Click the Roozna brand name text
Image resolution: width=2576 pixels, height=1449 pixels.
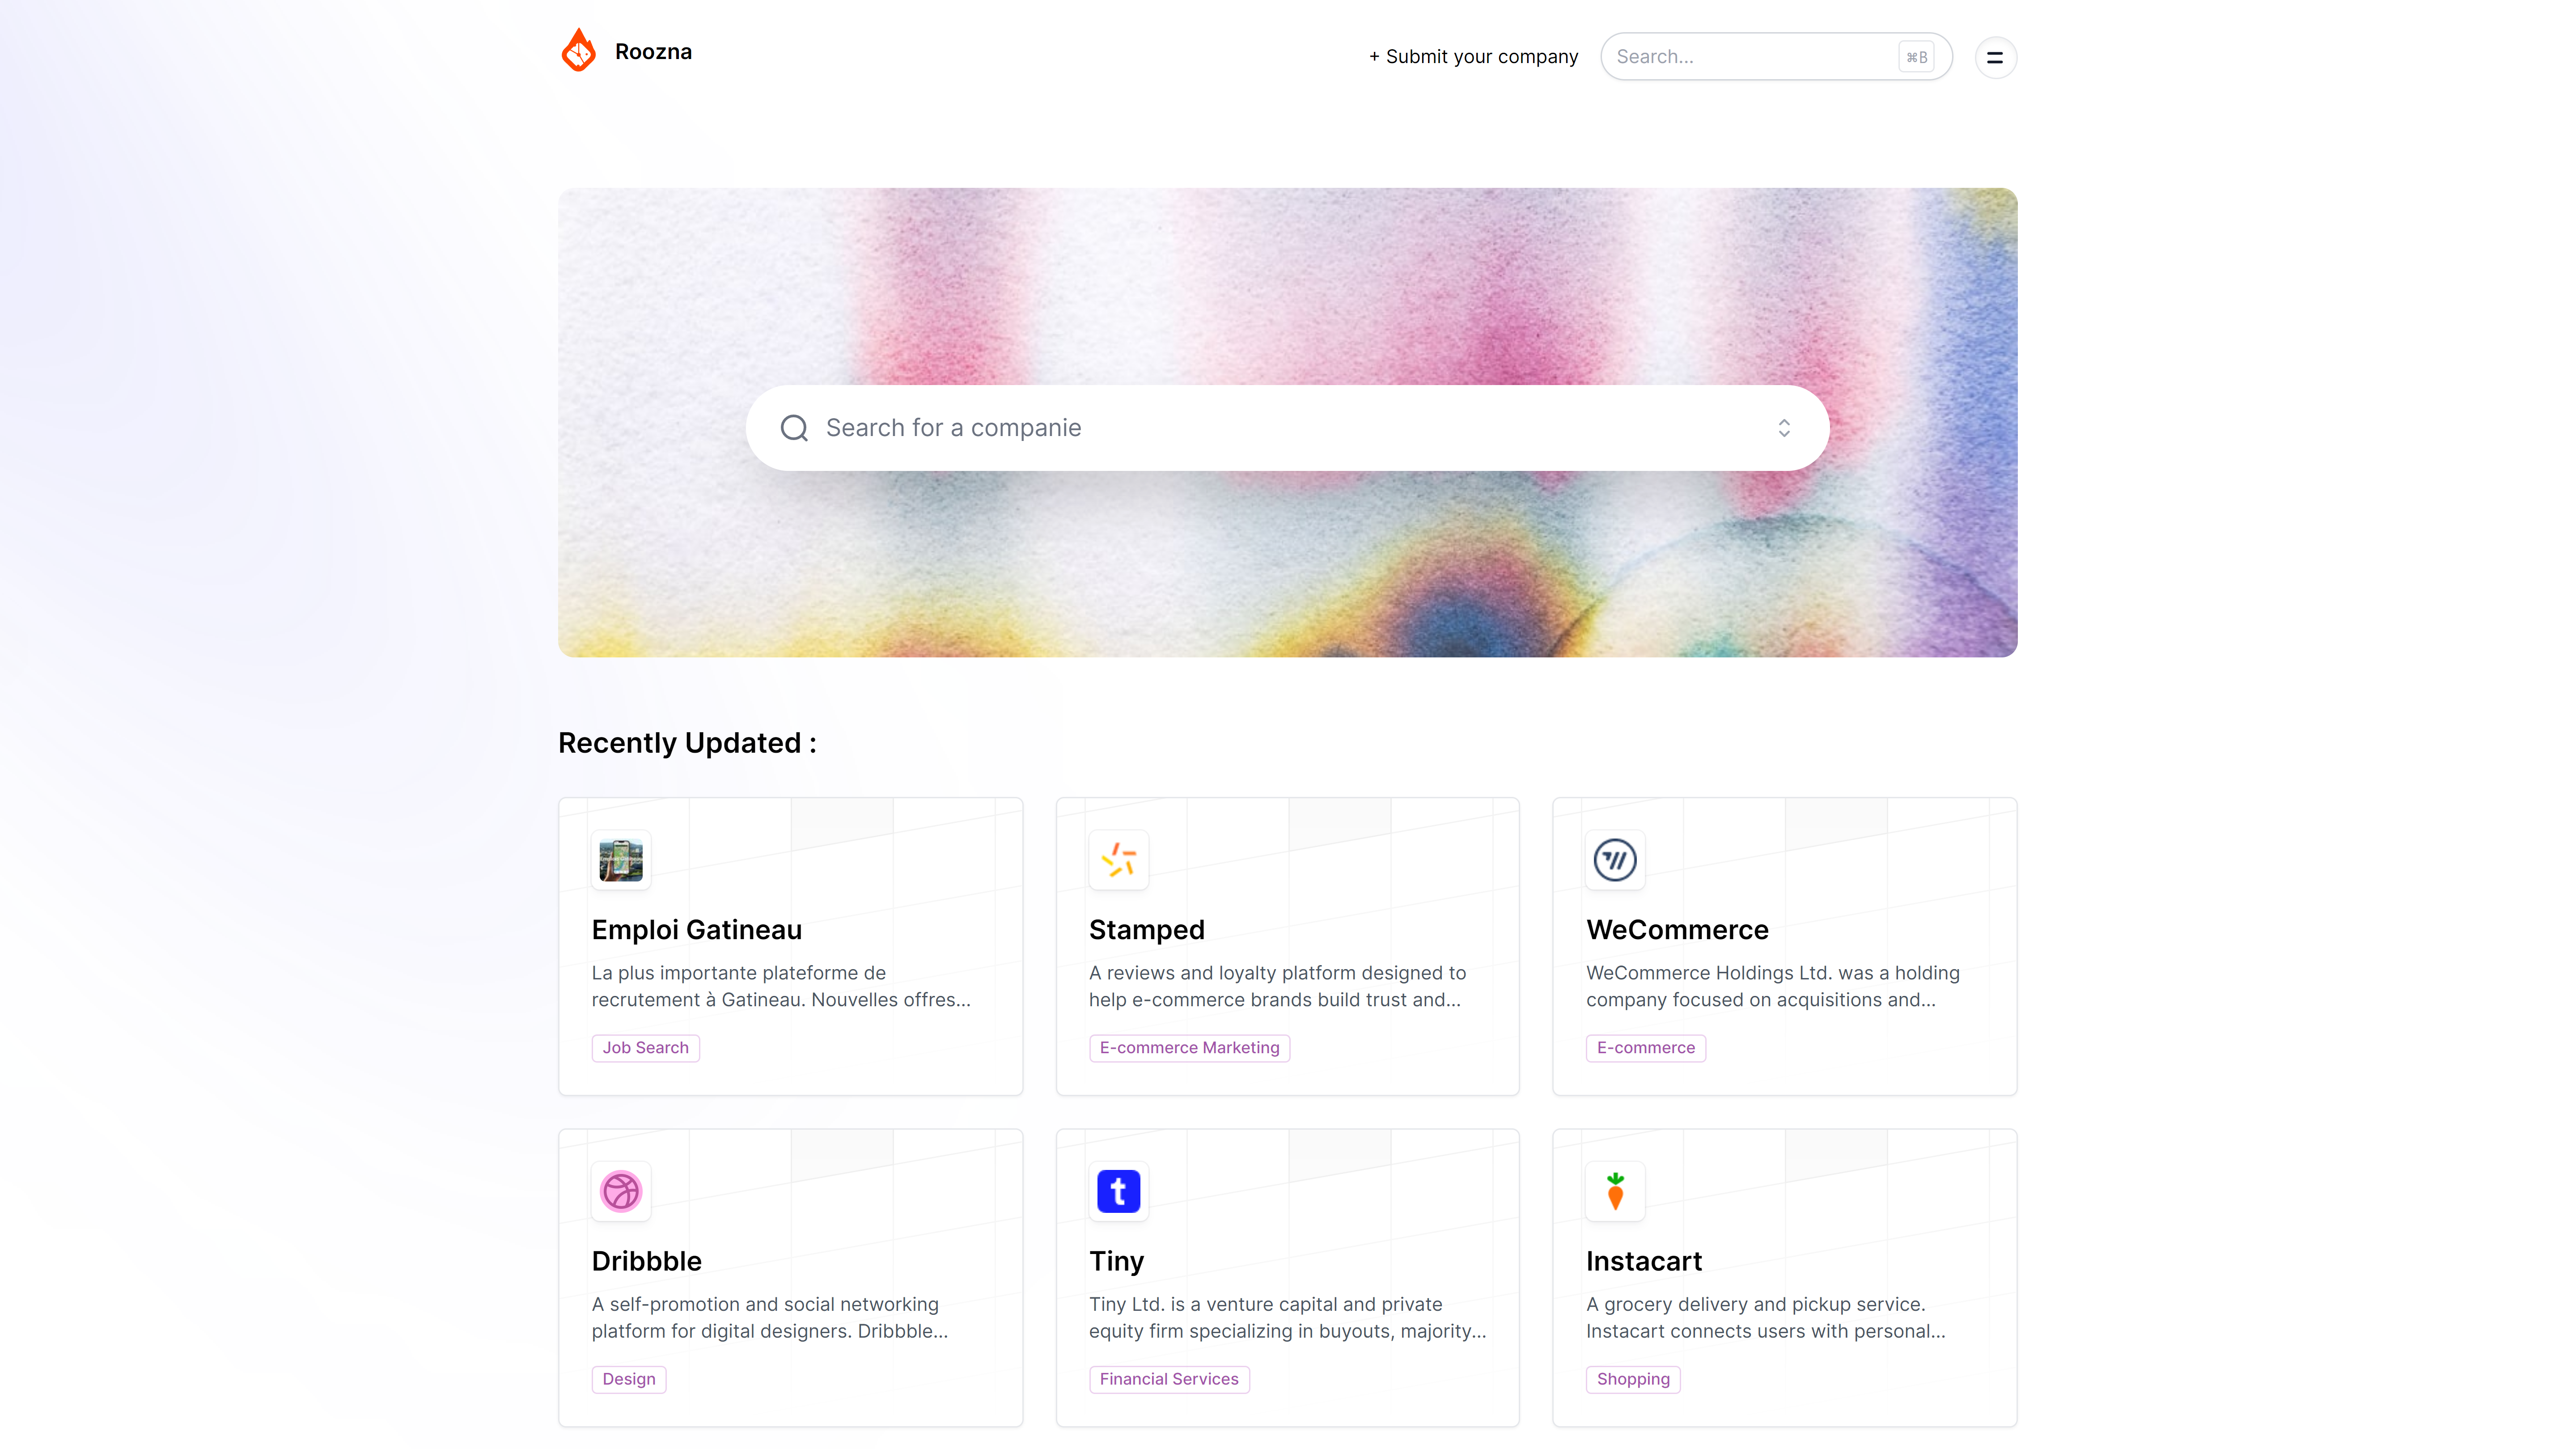[653, 51]
